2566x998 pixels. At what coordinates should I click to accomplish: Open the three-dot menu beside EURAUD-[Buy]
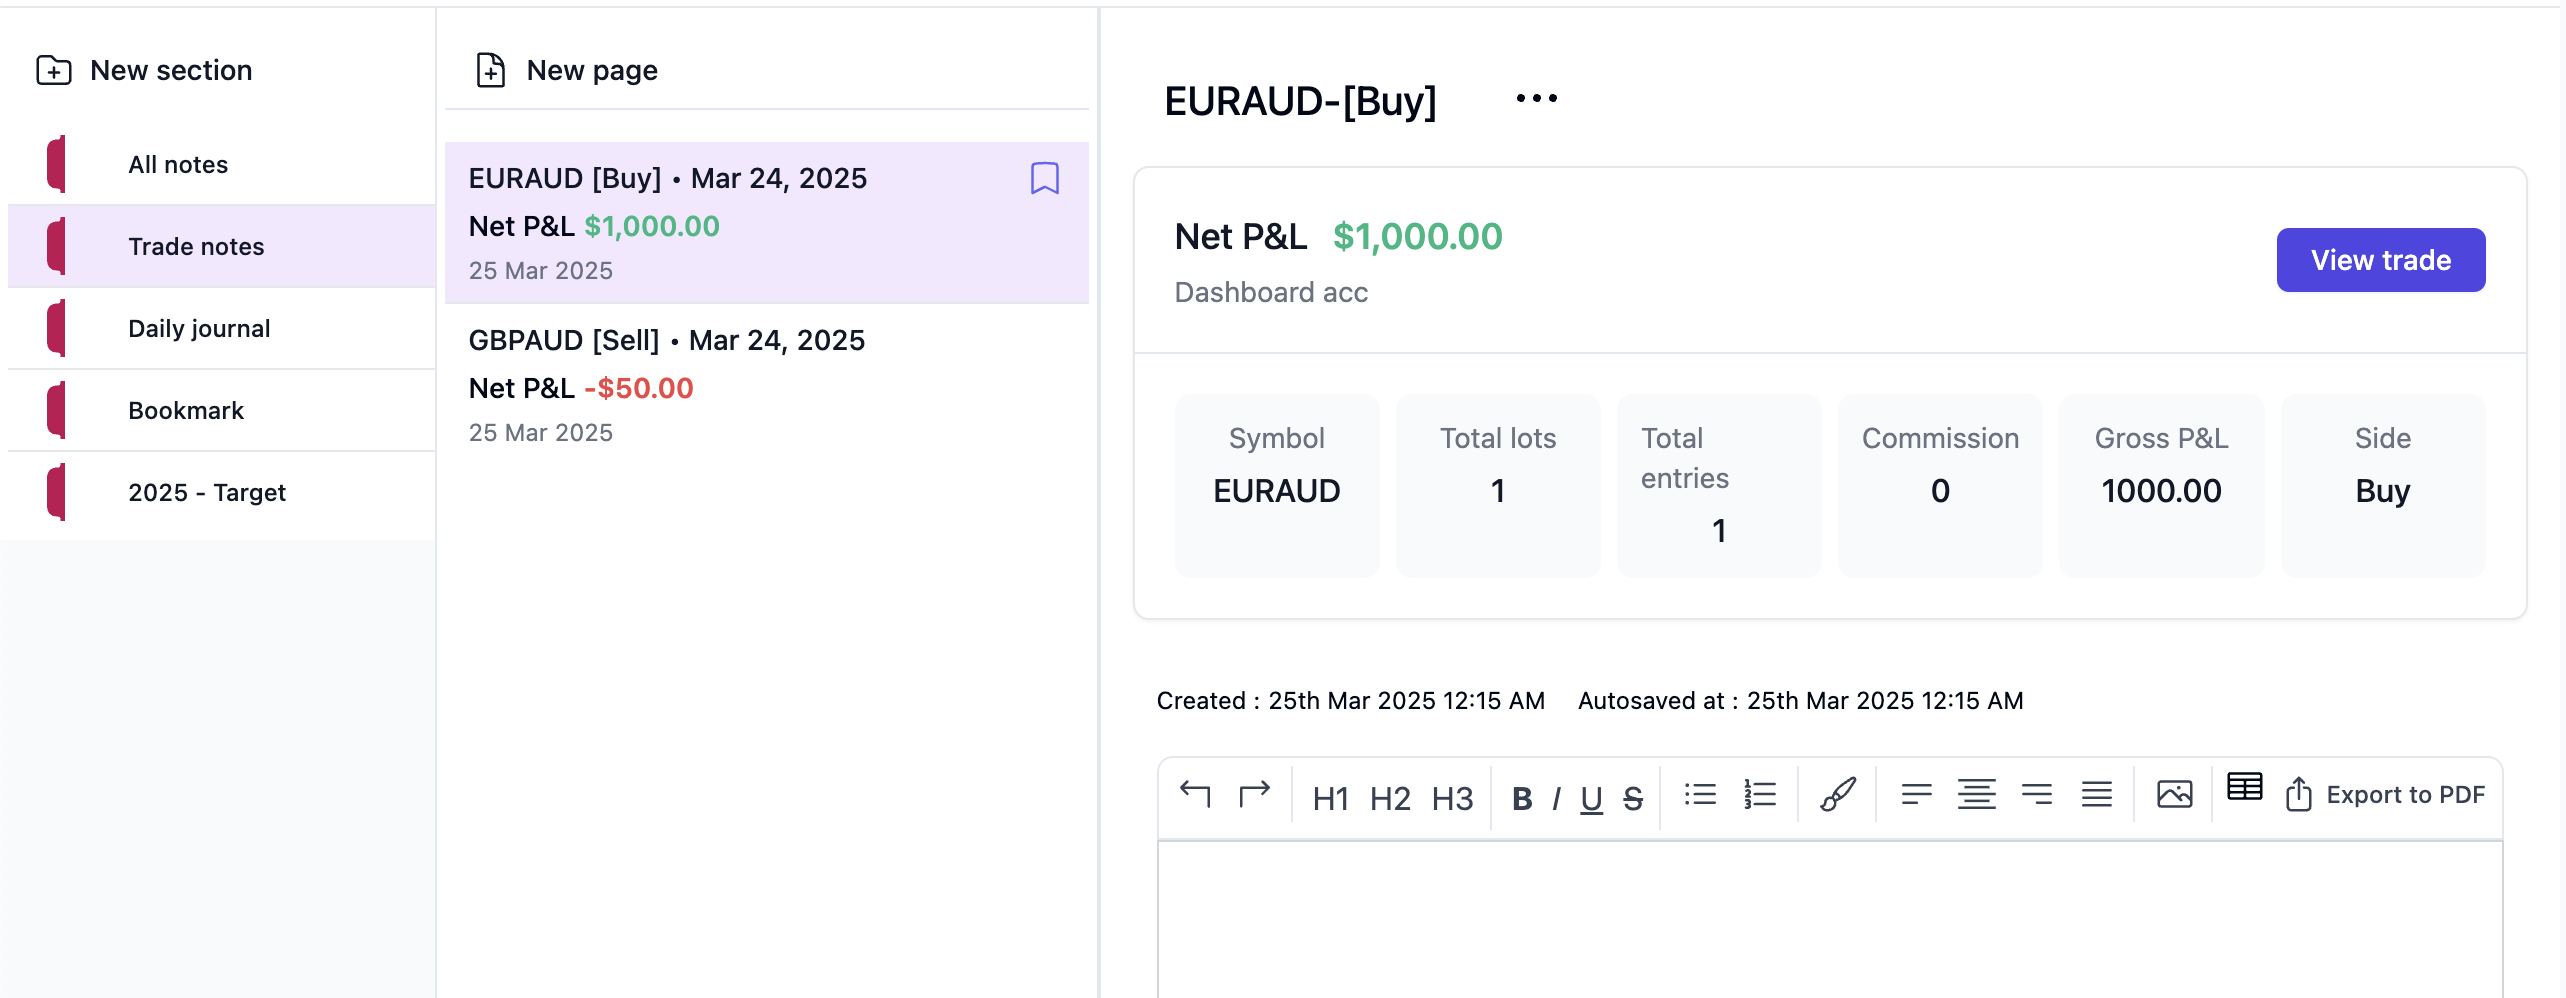click(x=1536, y=98)
